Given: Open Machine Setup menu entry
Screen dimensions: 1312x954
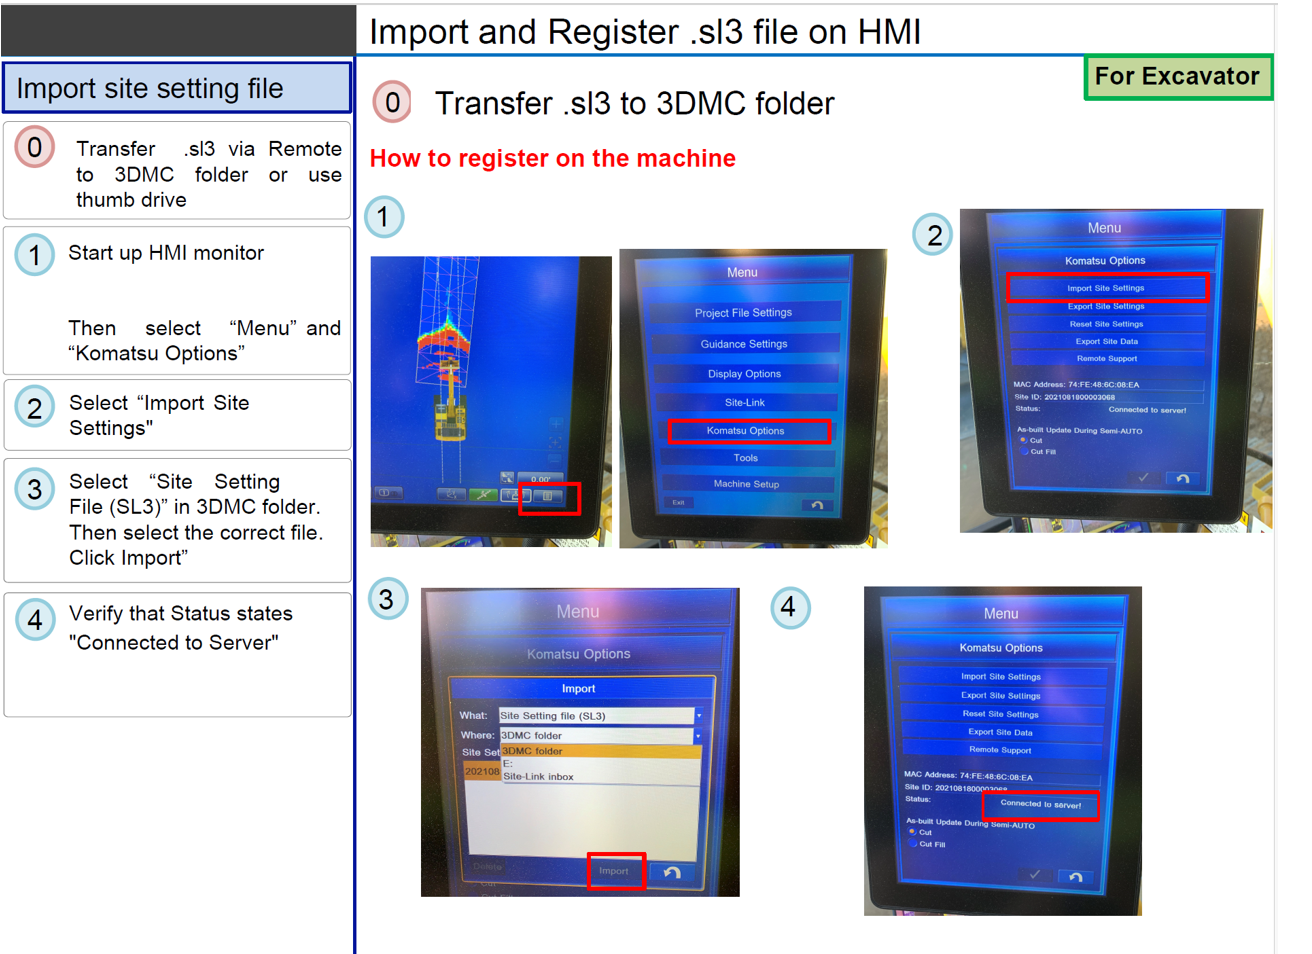Looking at the screenshot, I should pos(746,484).
